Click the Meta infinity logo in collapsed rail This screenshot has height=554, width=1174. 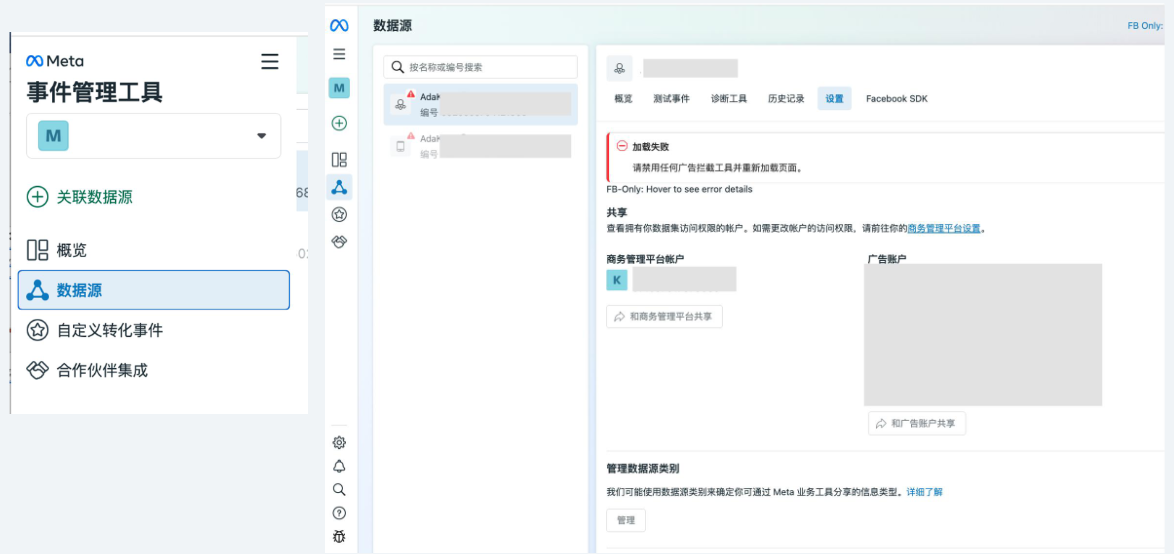(339, 25)
